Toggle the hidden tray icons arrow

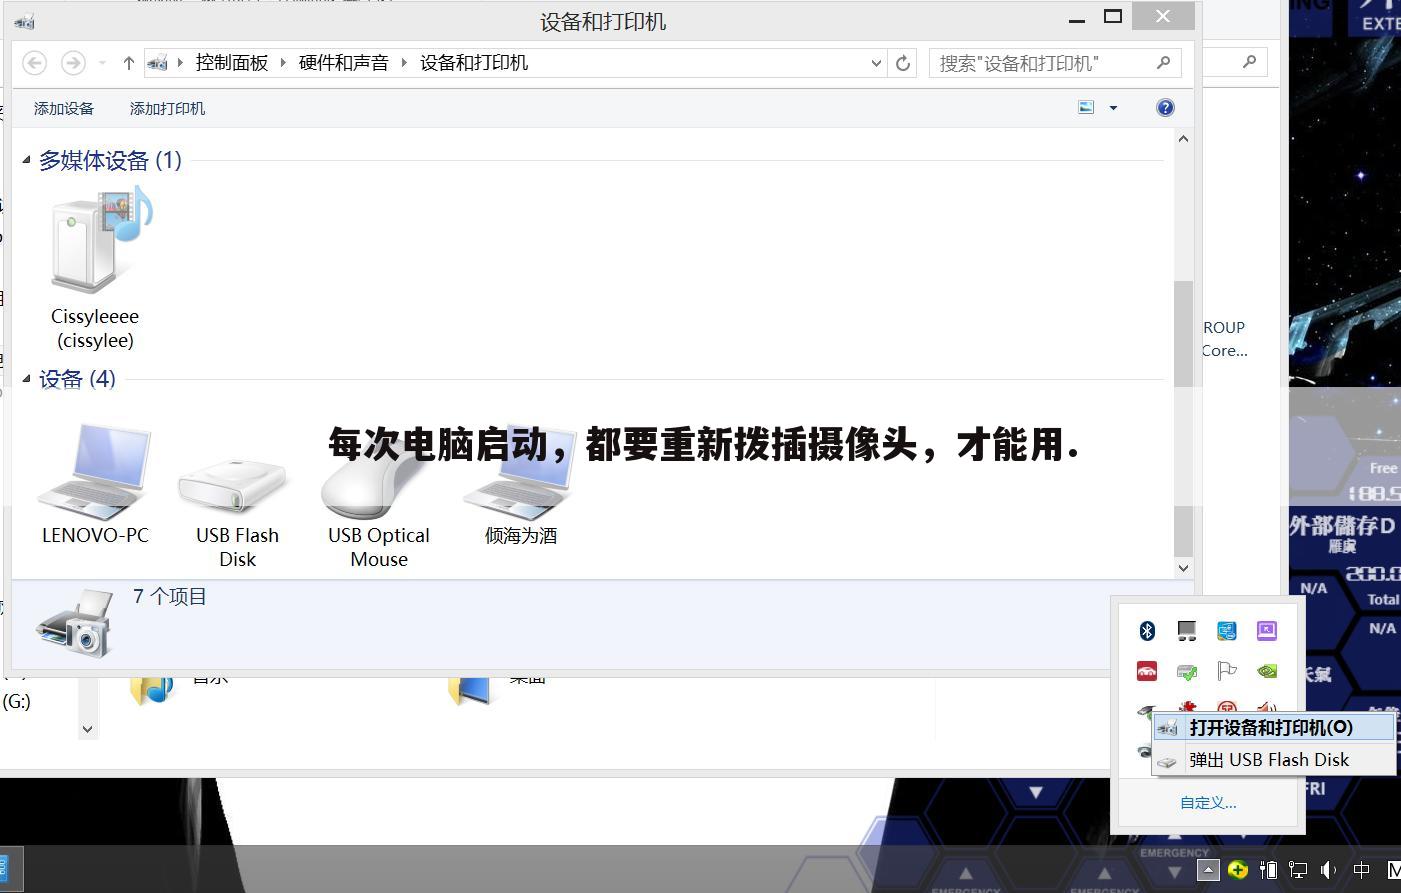[x=1208, y=870]
